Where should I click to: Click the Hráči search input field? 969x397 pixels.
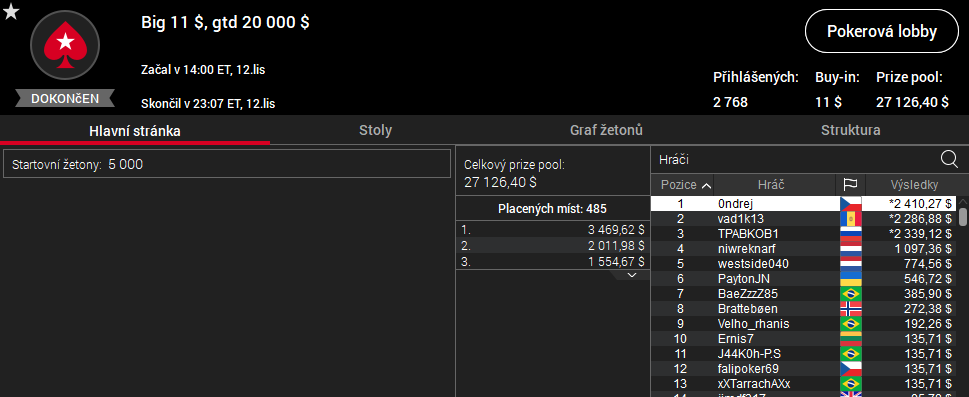pos(794,160)
